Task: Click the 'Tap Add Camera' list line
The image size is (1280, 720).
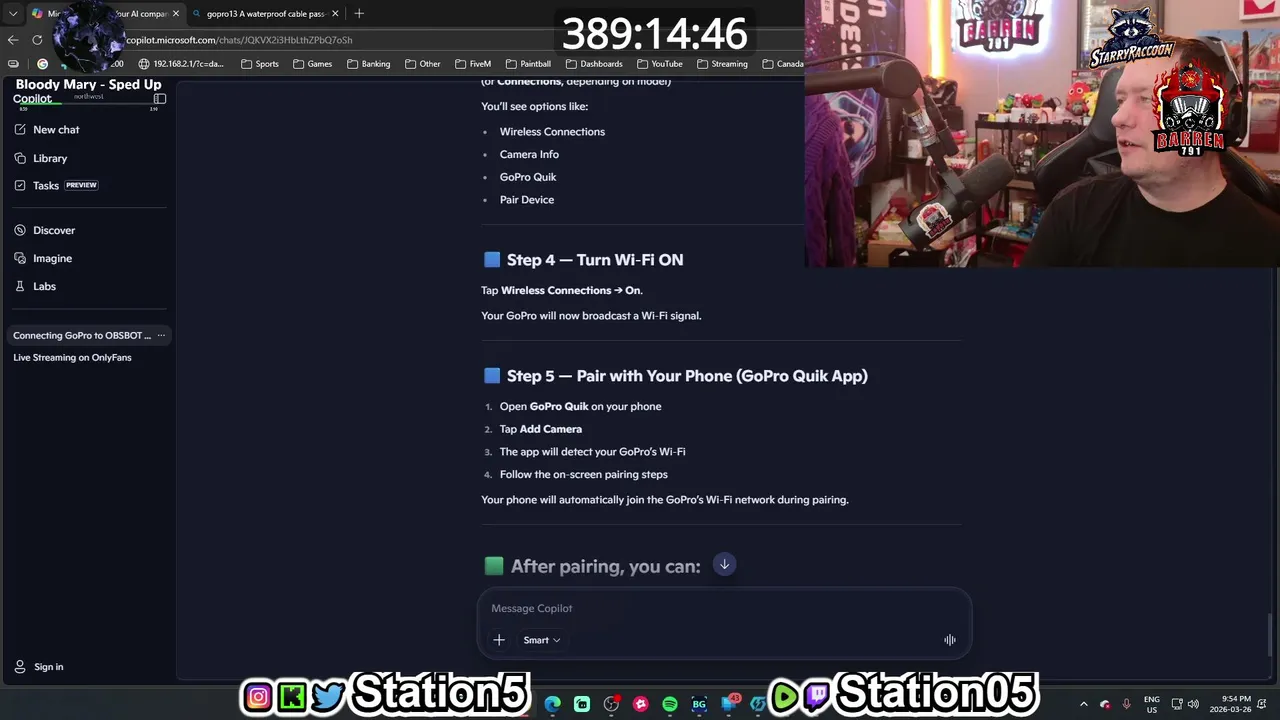Action: 541,429
